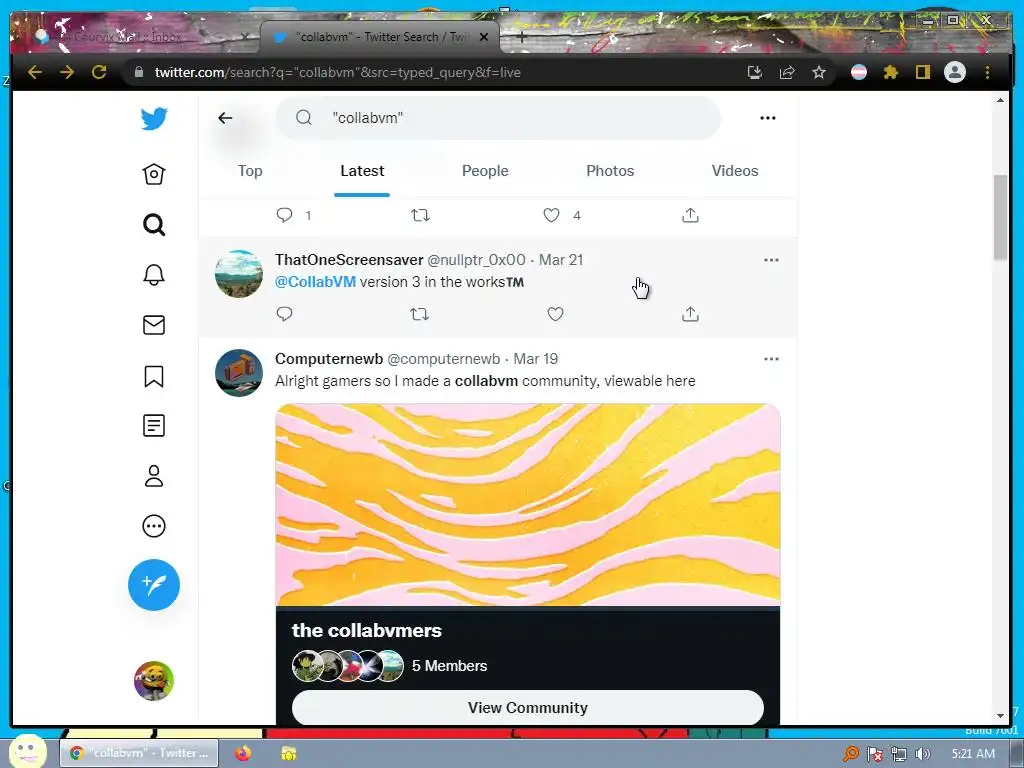
Task: Open Profile person icon in sidebar
Action: 154,476
